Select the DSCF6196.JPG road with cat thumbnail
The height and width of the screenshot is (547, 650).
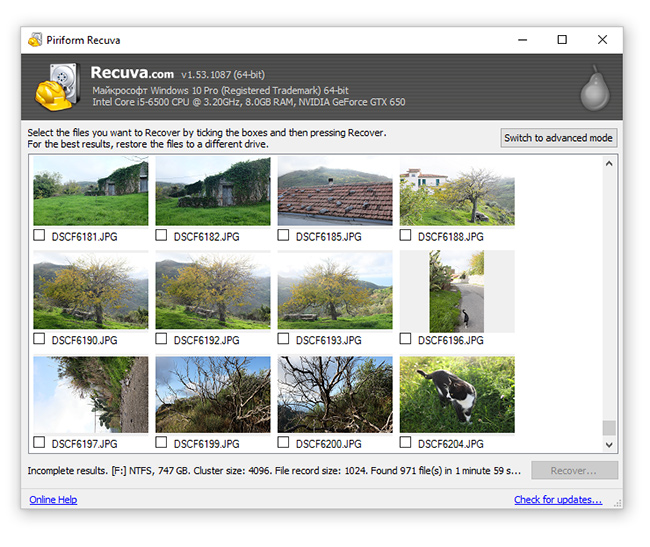tap(457, 291)
